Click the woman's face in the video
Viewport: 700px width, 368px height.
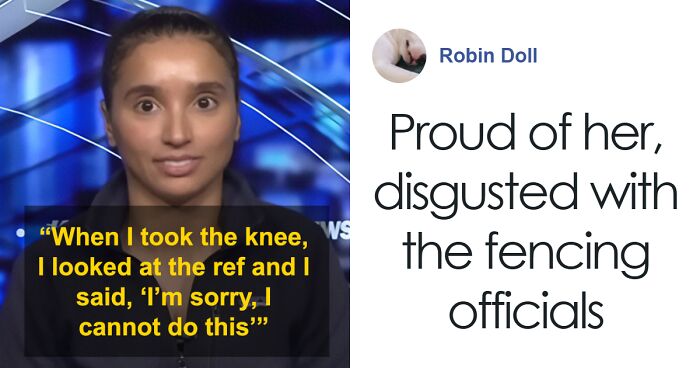(172, 114)
